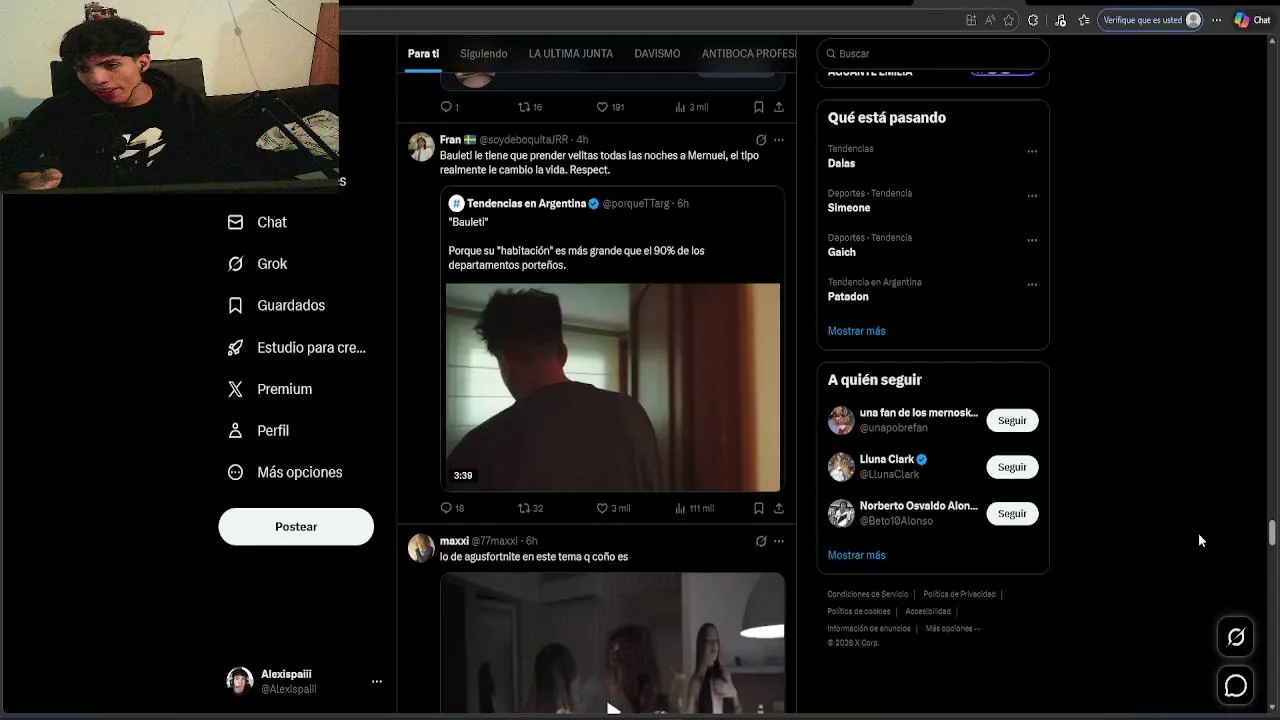Follow Norberto Osvaldo Alonso
Image resolution: width=1280 pixels, height=720 pixels.
click(1012, 513)
